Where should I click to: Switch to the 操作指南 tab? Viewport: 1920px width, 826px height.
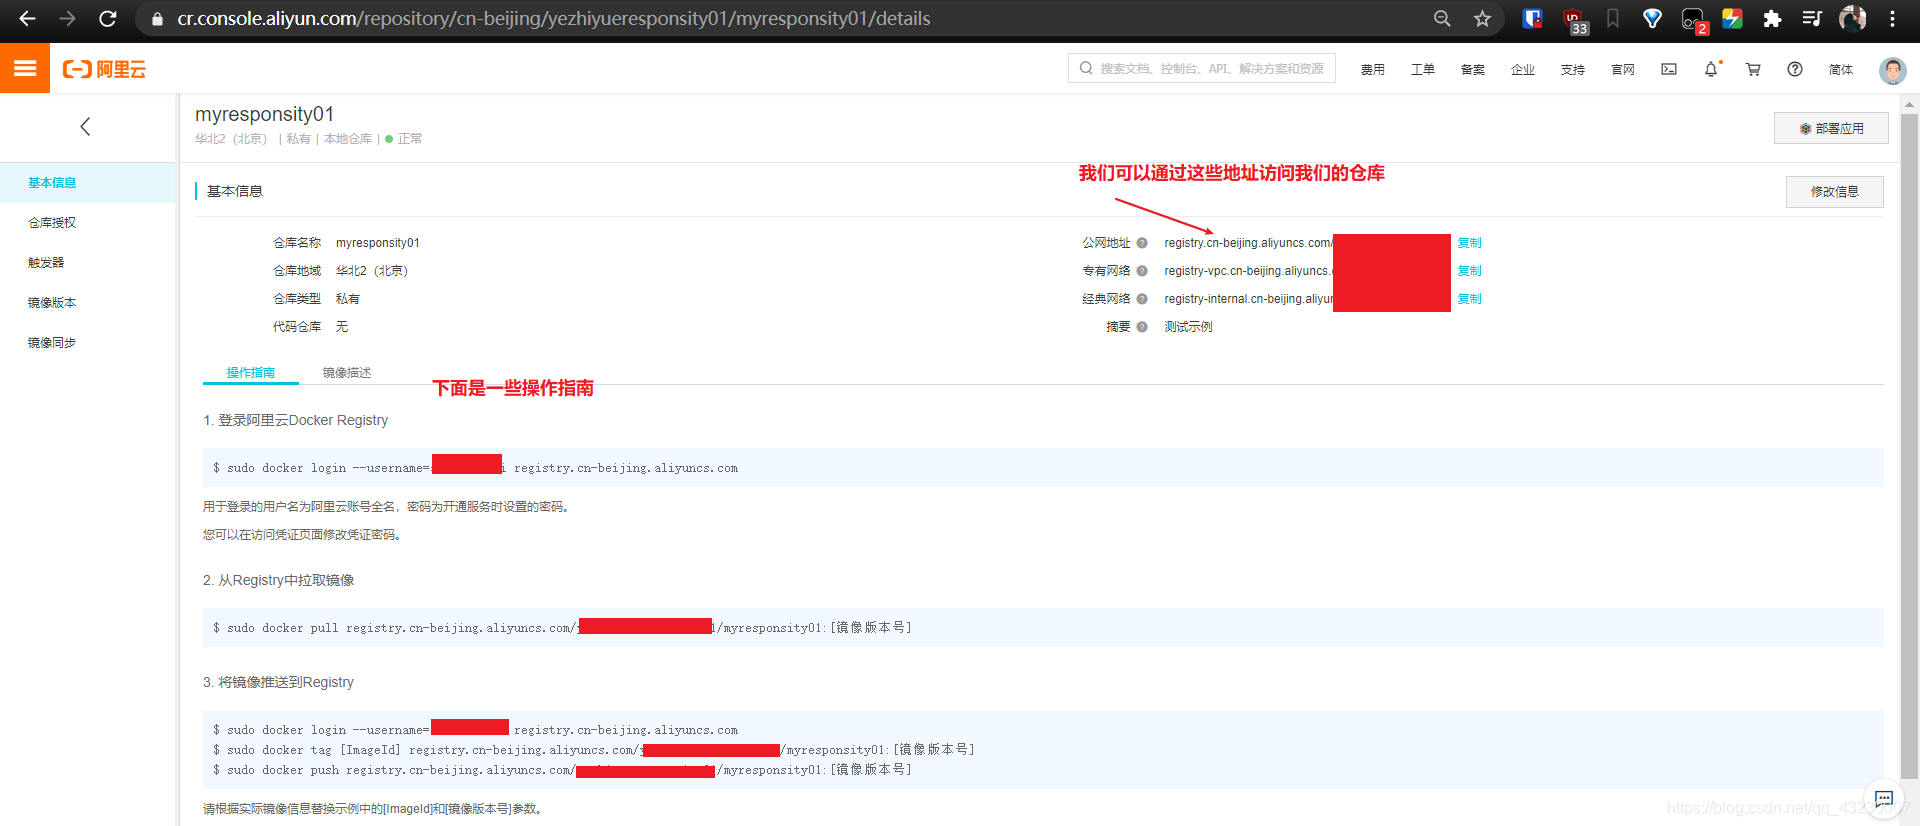251,373
